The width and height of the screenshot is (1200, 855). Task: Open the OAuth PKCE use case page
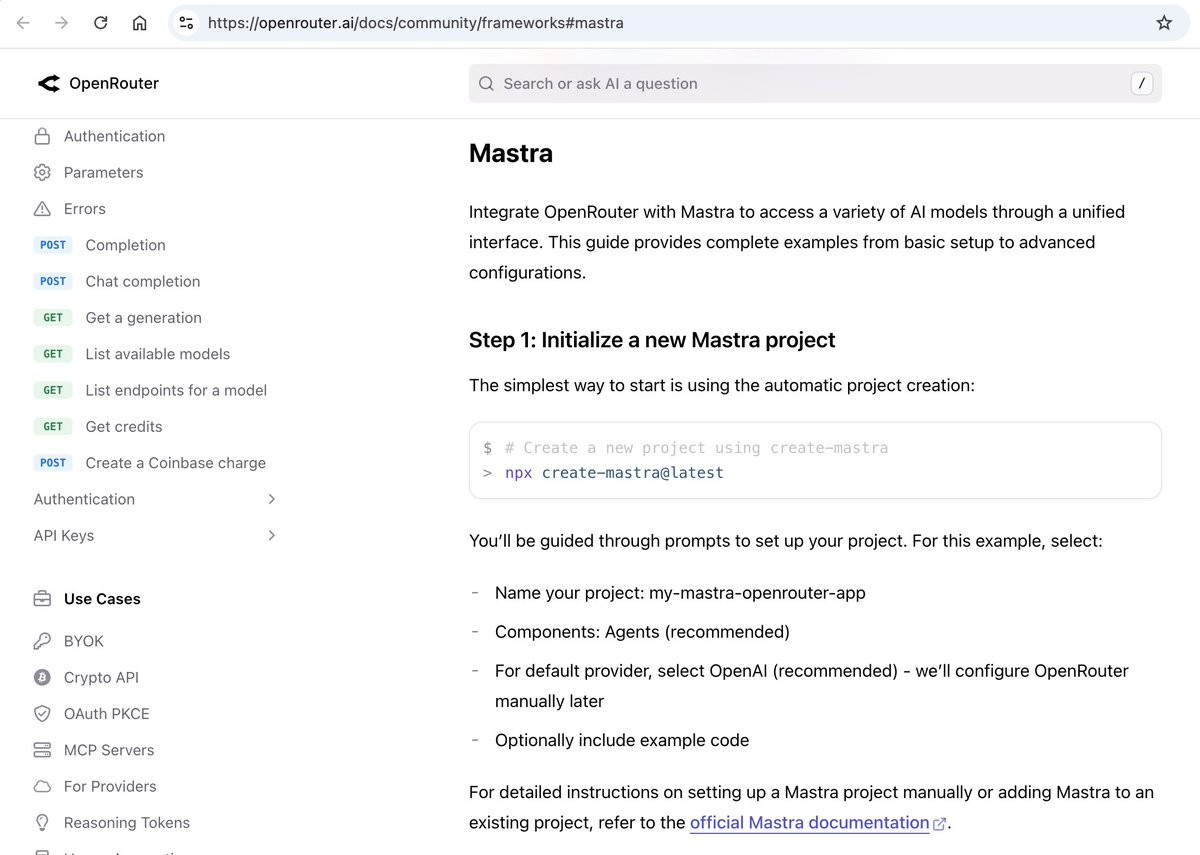click(x=106, y=714)
